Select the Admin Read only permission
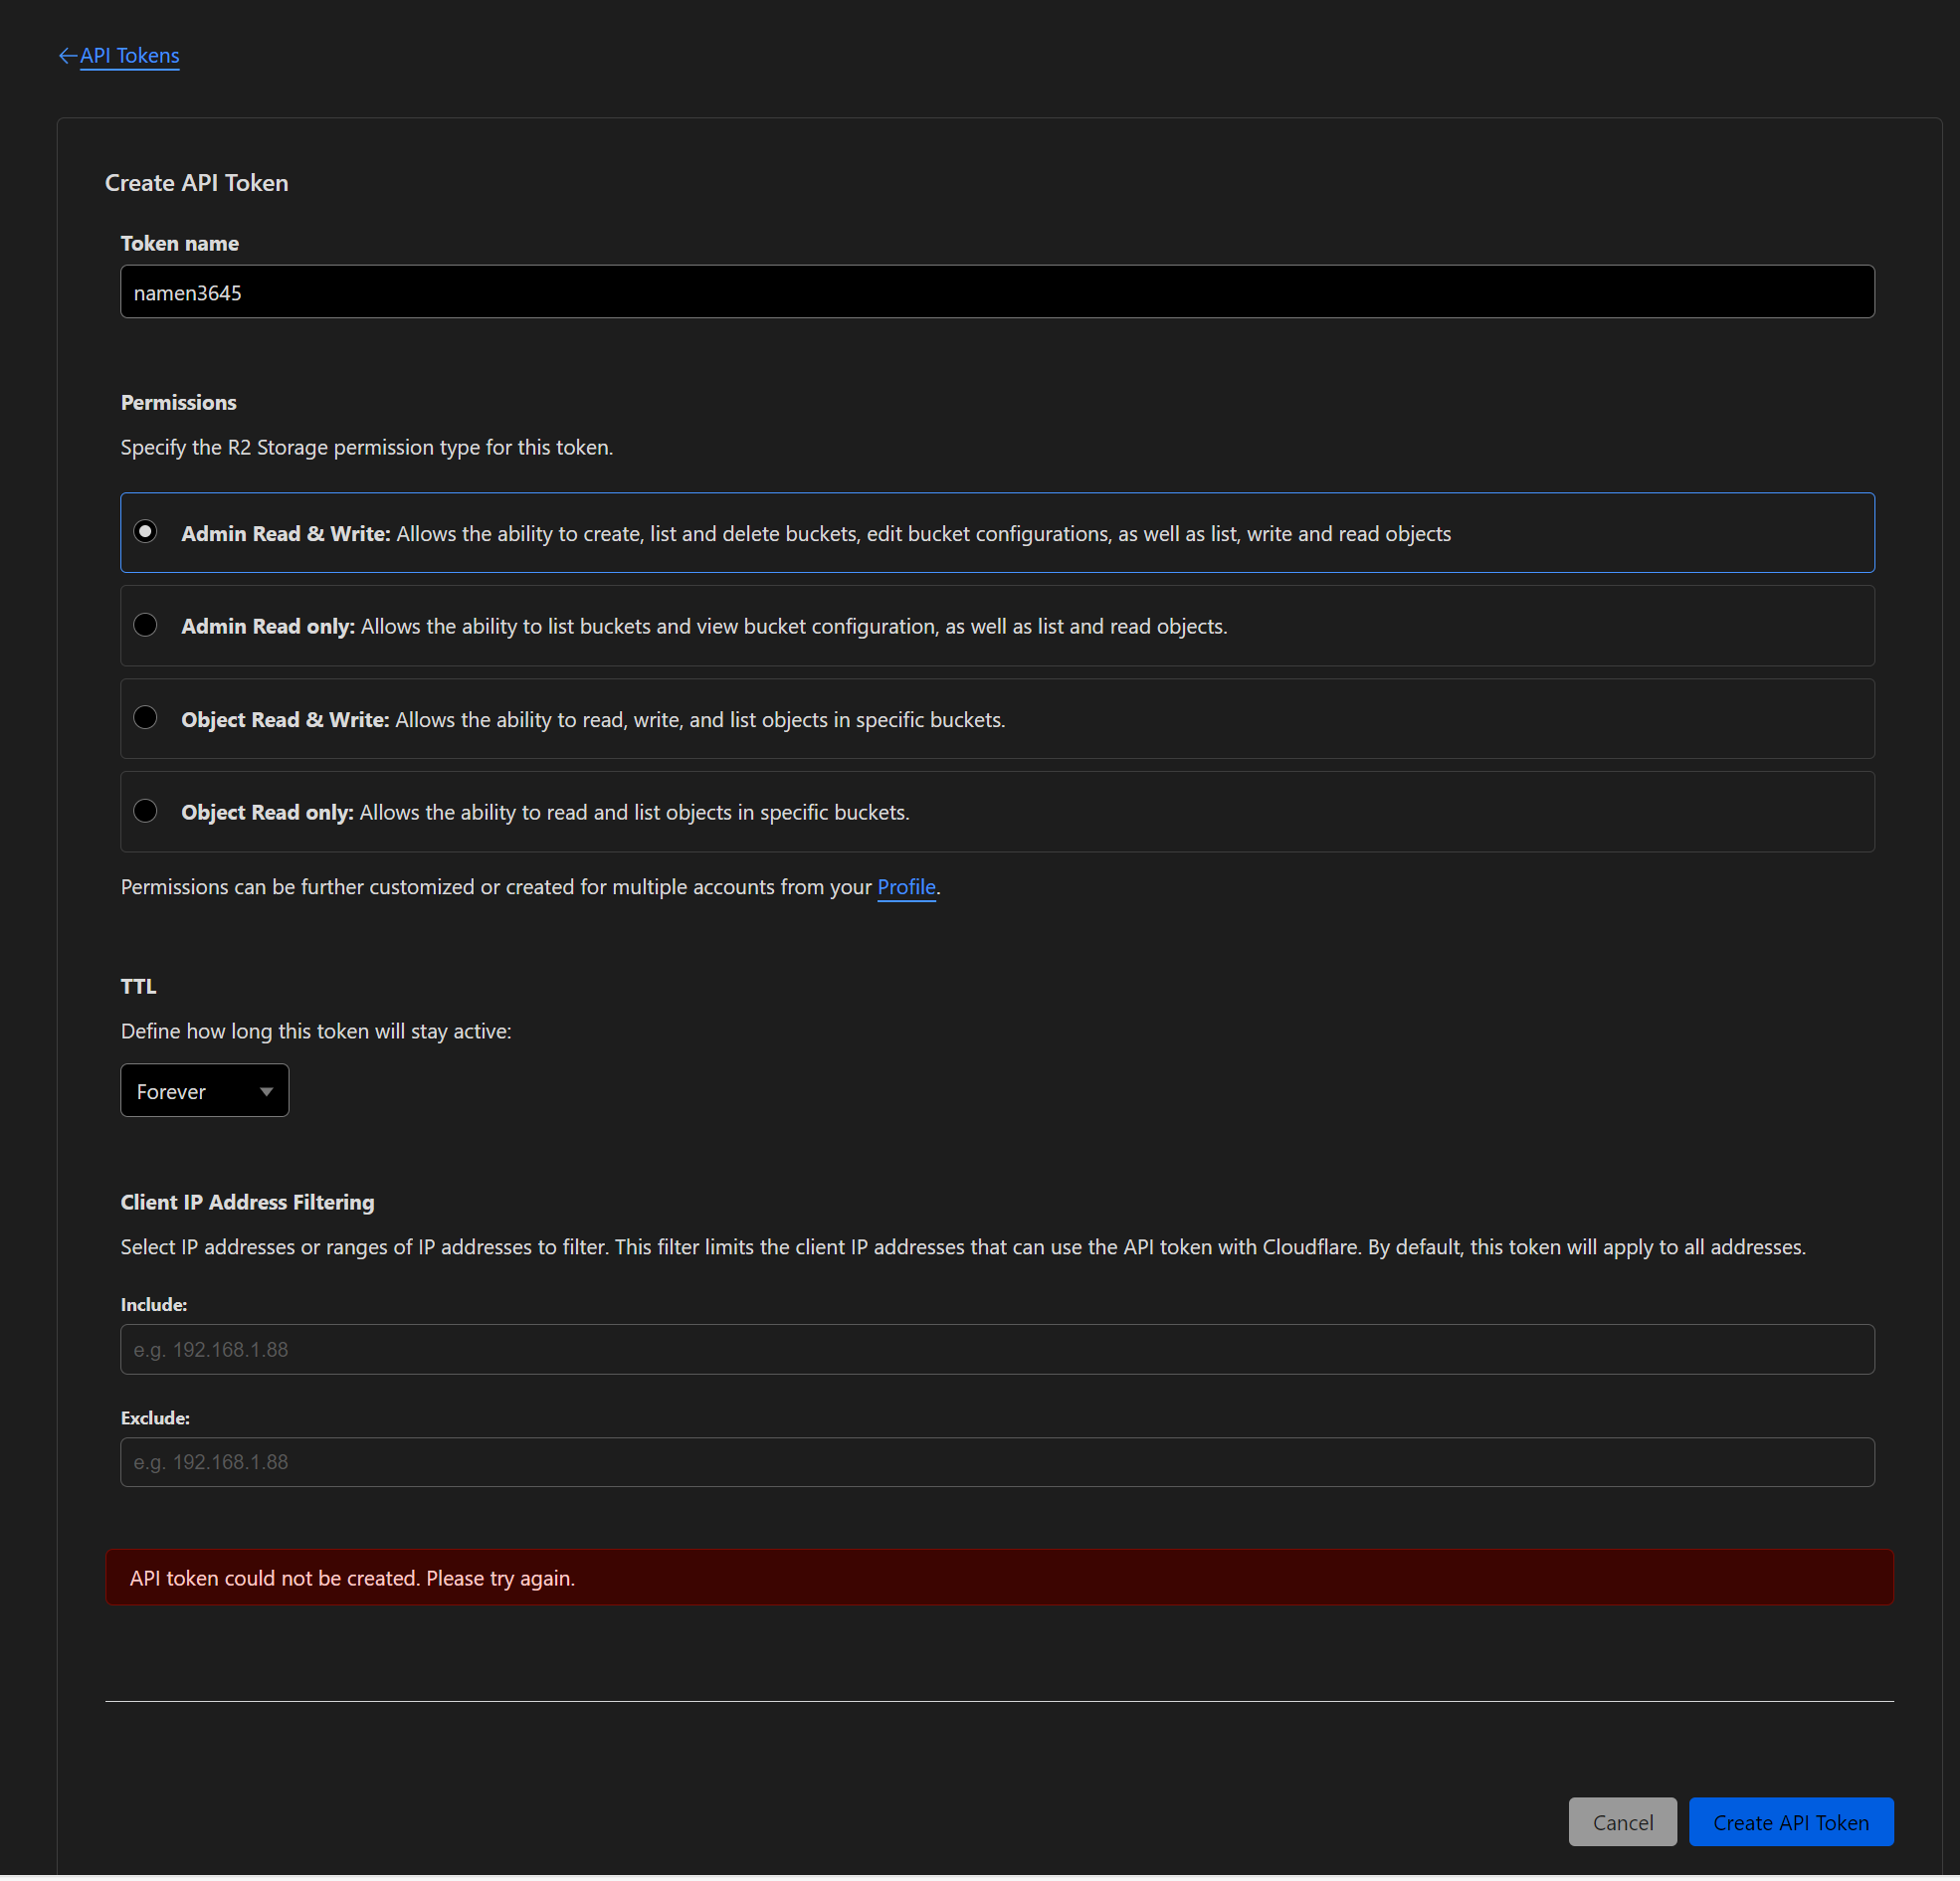Screen dimensions: 1960x1881 click(x=146, y=625)
